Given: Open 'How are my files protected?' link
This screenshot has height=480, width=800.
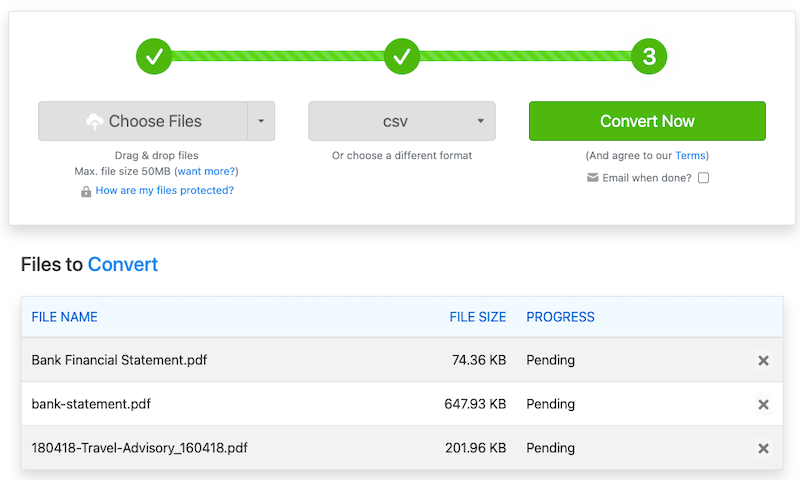Looking at the screenshot, I should (x=164, y=190).
